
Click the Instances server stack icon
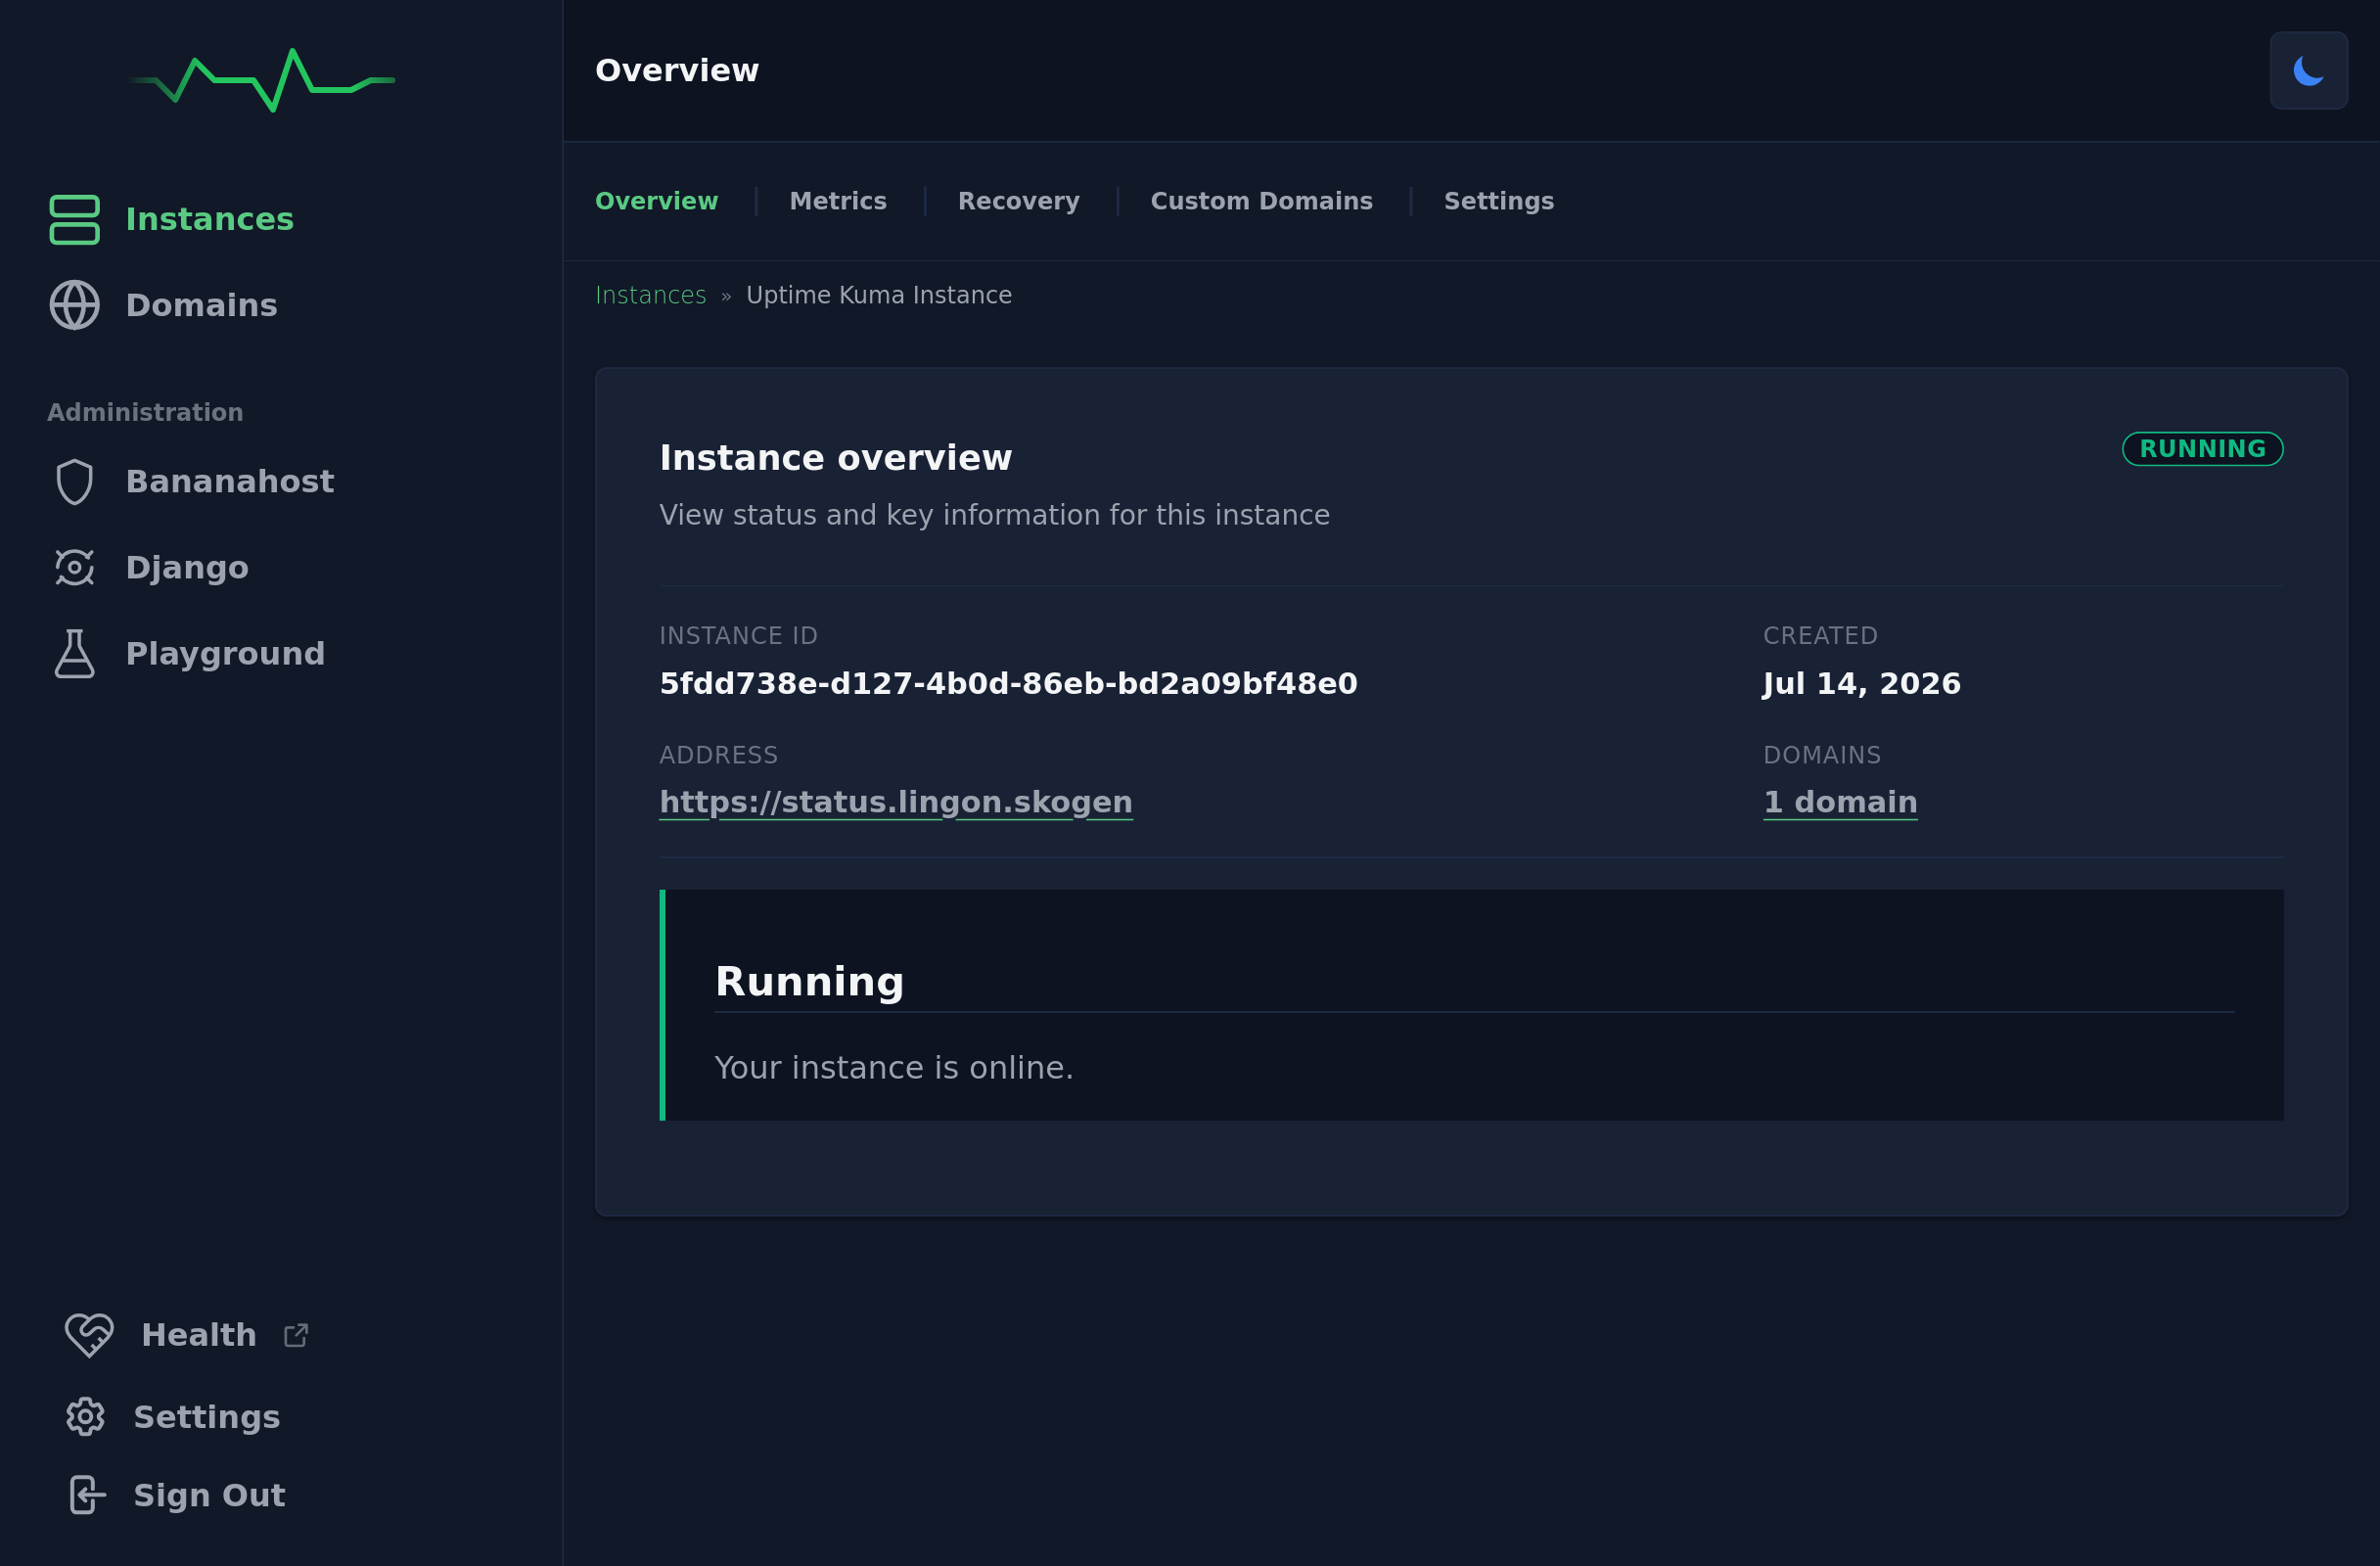[x=75, y=219]
